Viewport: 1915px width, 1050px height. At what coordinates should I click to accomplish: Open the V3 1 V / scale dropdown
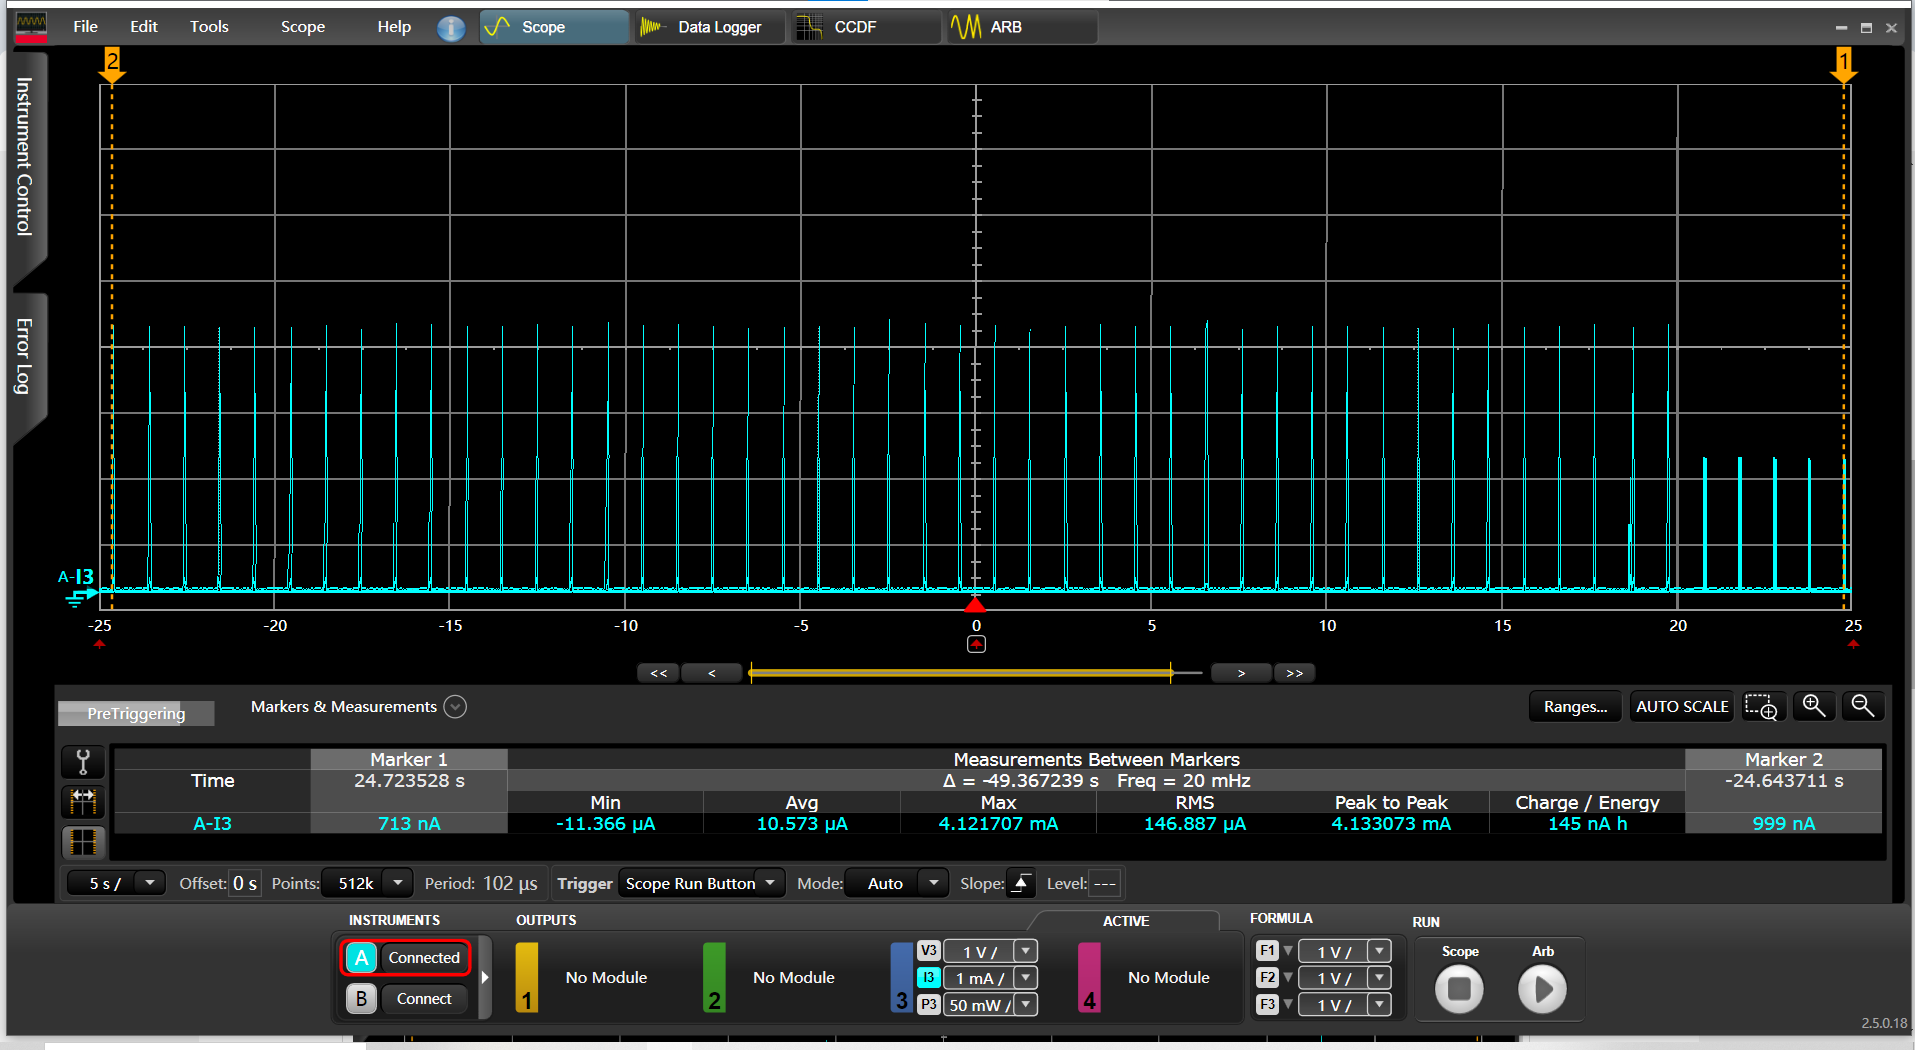[1026, 951]
